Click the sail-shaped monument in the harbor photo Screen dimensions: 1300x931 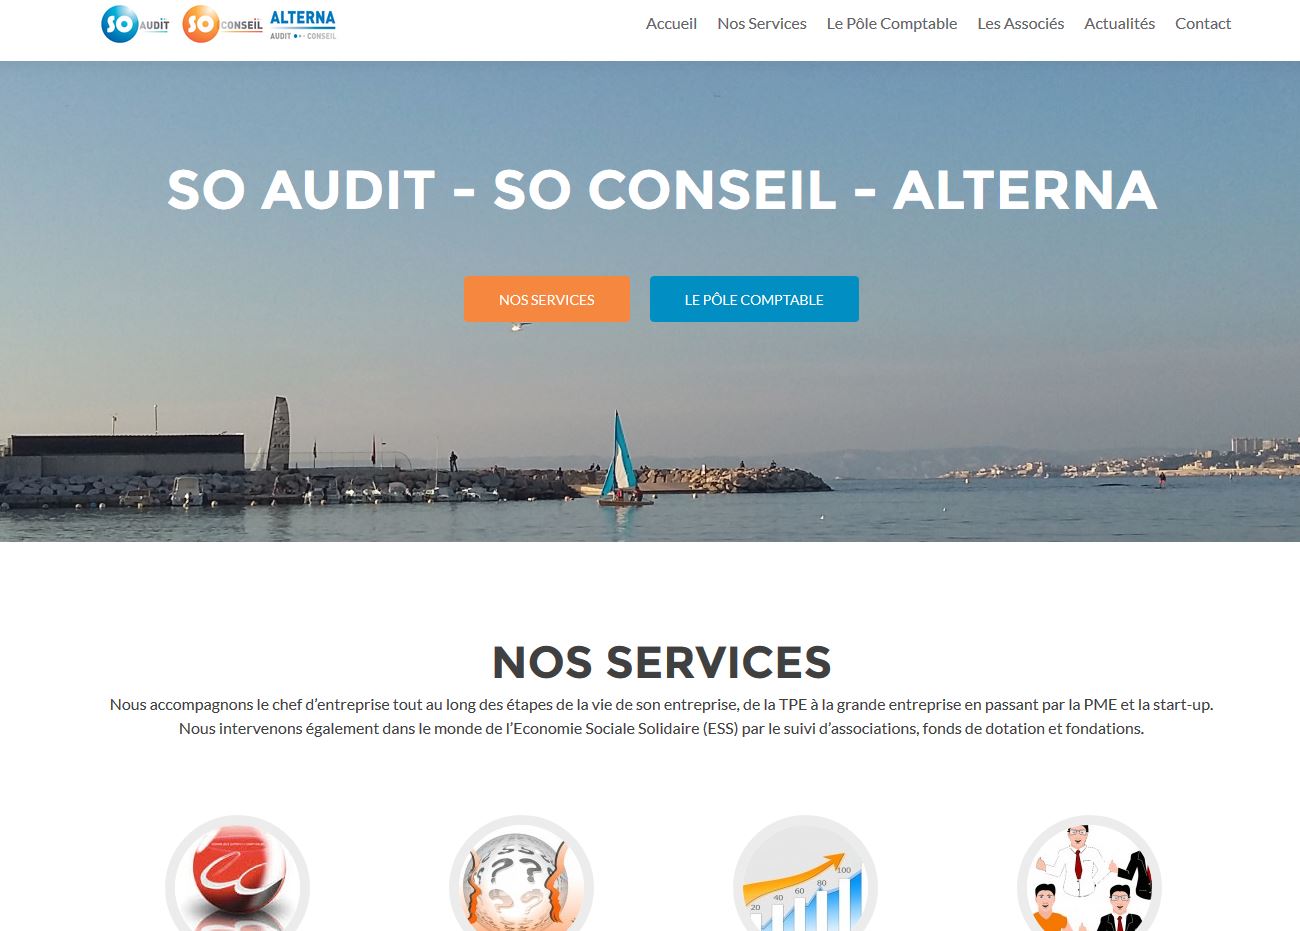click(x=279, y=433)
